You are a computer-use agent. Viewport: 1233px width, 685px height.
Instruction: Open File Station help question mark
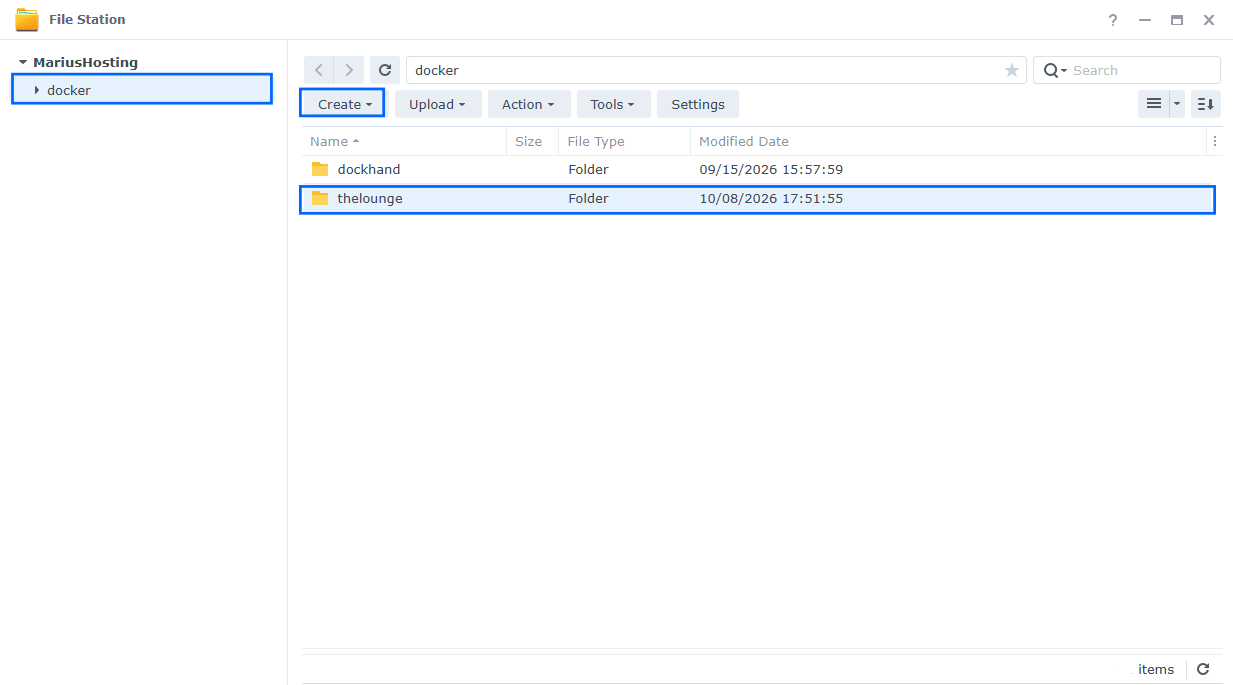1113,20
